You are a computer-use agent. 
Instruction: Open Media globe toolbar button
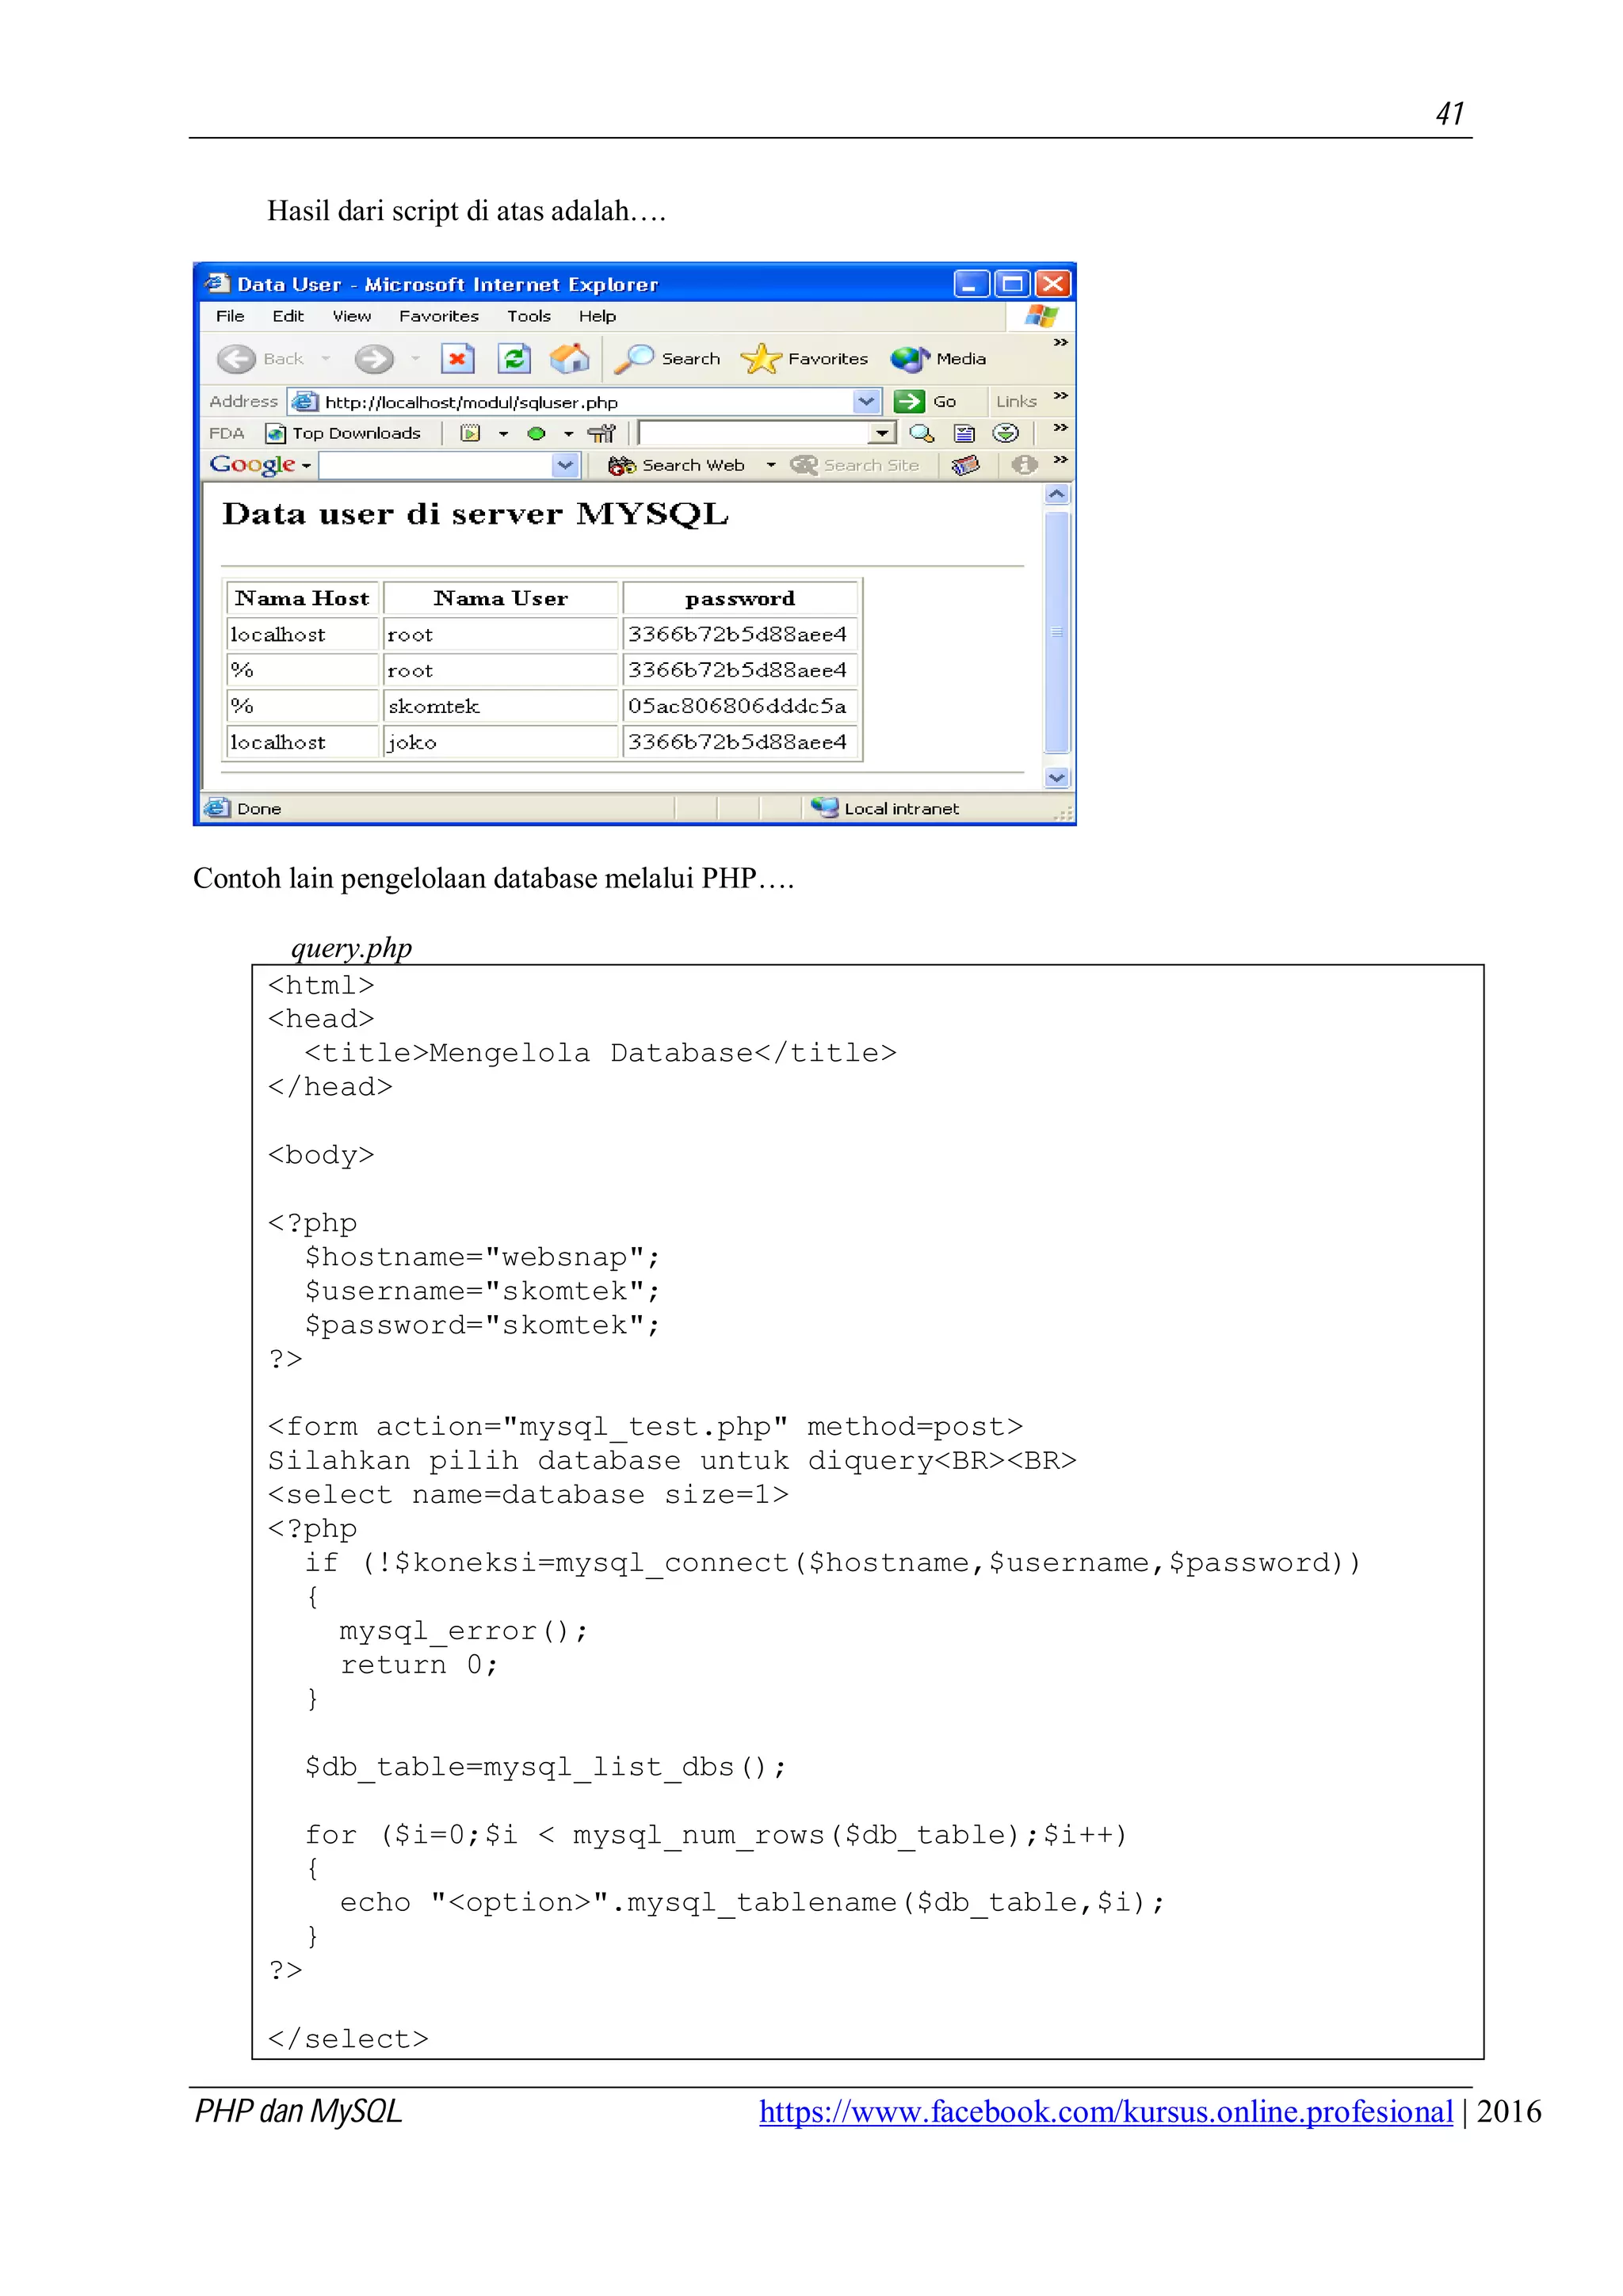(x=938, y=359)
